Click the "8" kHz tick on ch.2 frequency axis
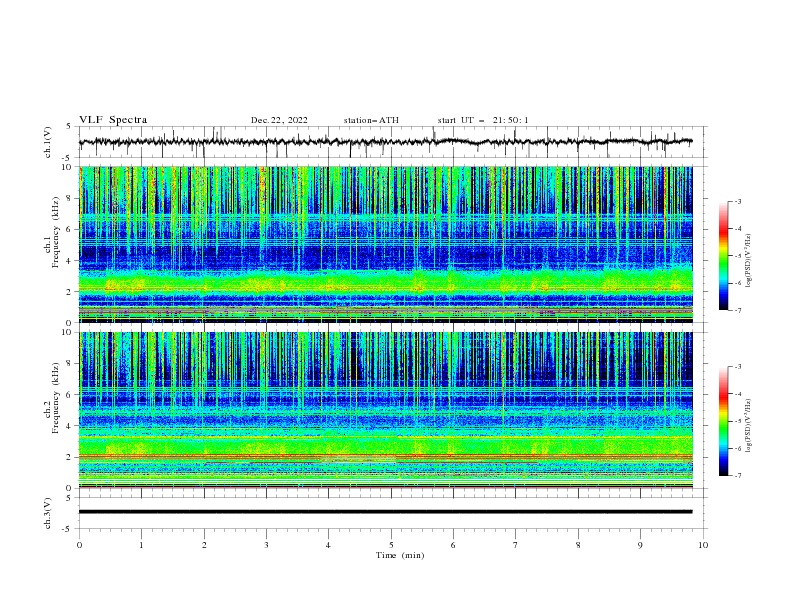 click(x=71, y=364)
